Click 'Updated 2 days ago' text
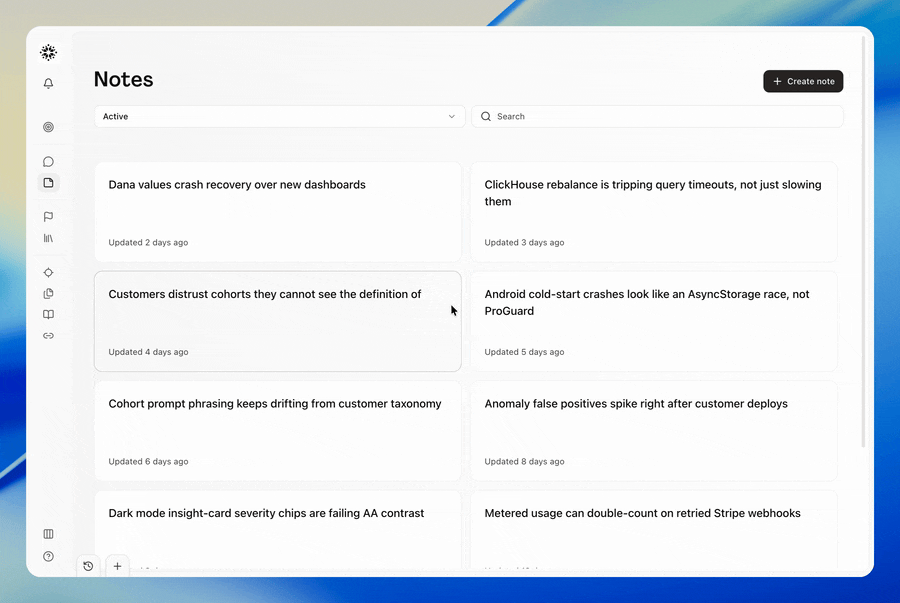 pyautogui.click(x=148, y=243)
